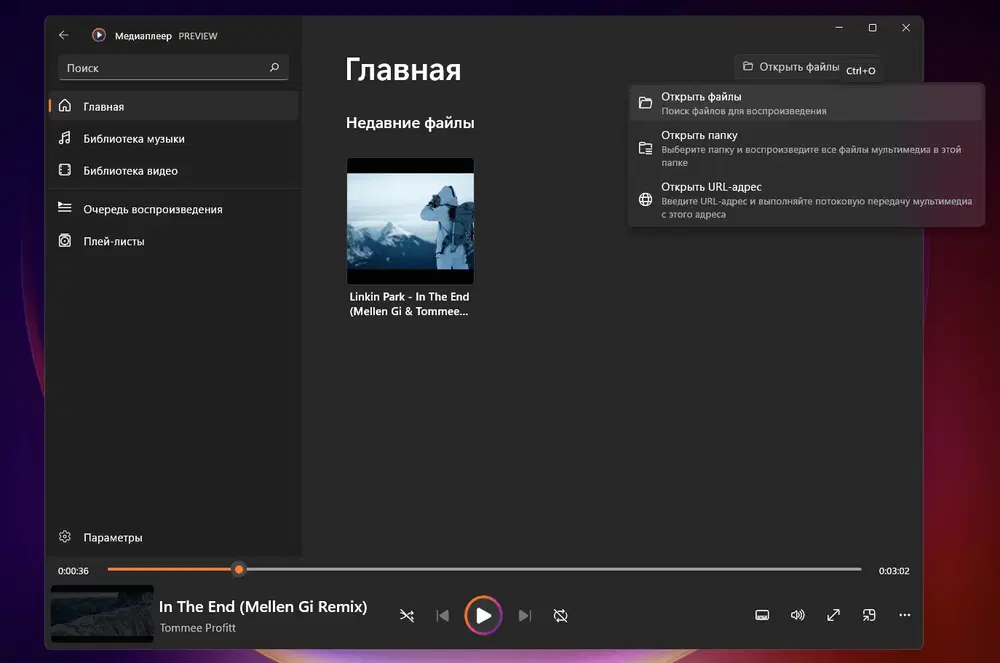Click the playback progress slider handle
The height and width of the screenshot is (663, 1000).
click(239, 569)
